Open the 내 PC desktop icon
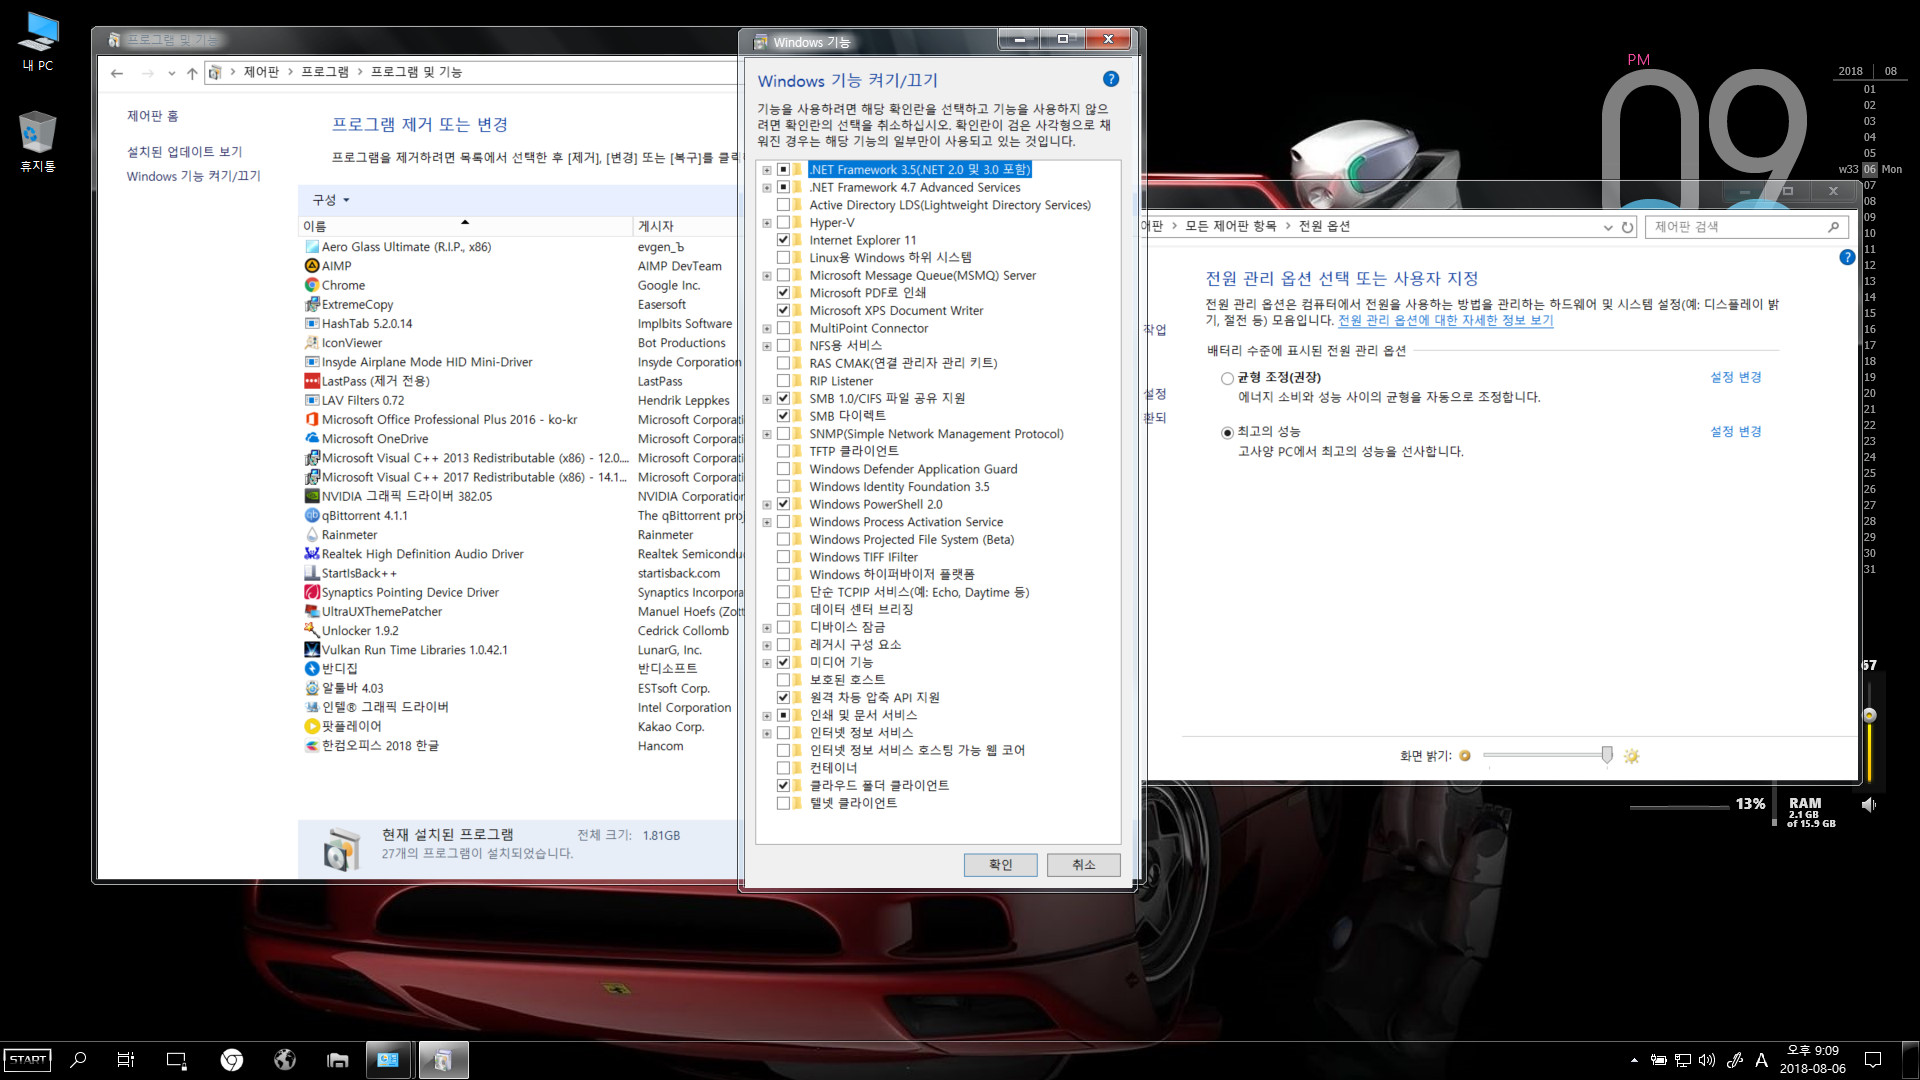 point(38,42)
